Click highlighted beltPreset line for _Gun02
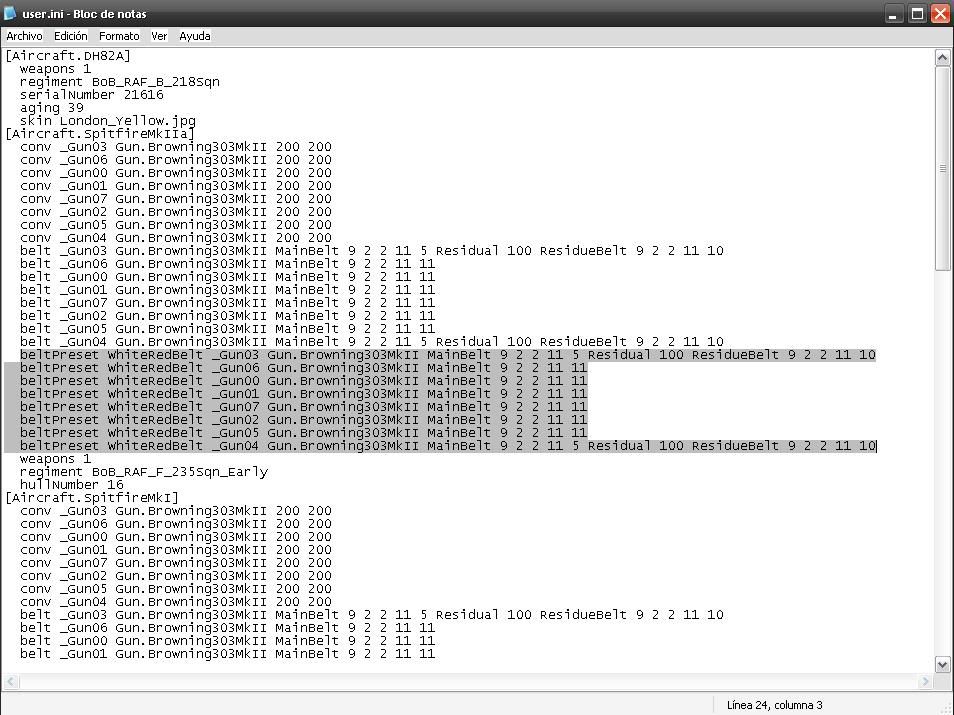 coord(303,420)
